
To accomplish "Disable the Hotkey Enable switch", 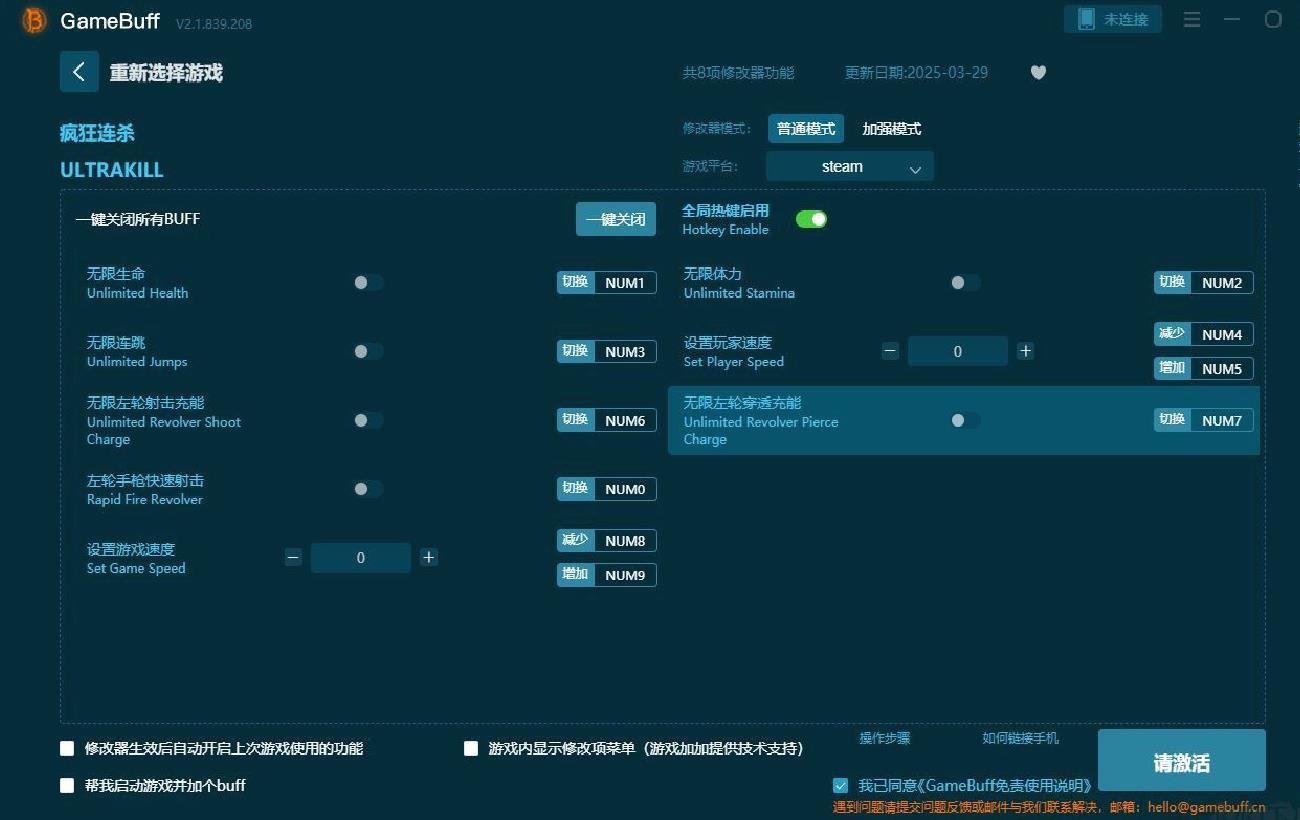I will pos(811,219).
